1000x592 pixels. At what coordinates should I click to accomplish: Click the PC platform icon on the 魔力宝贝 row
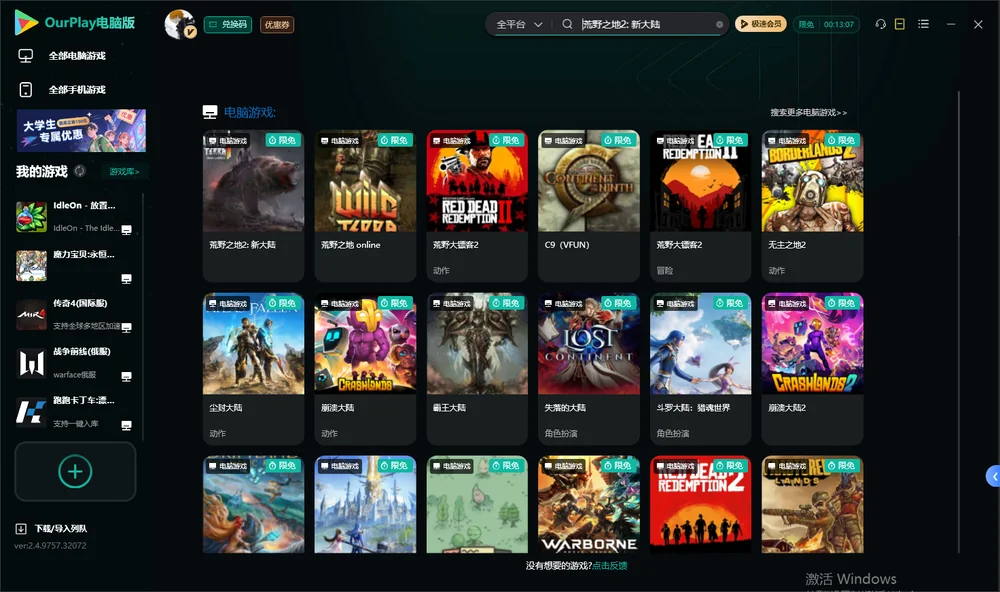point(126,279)
